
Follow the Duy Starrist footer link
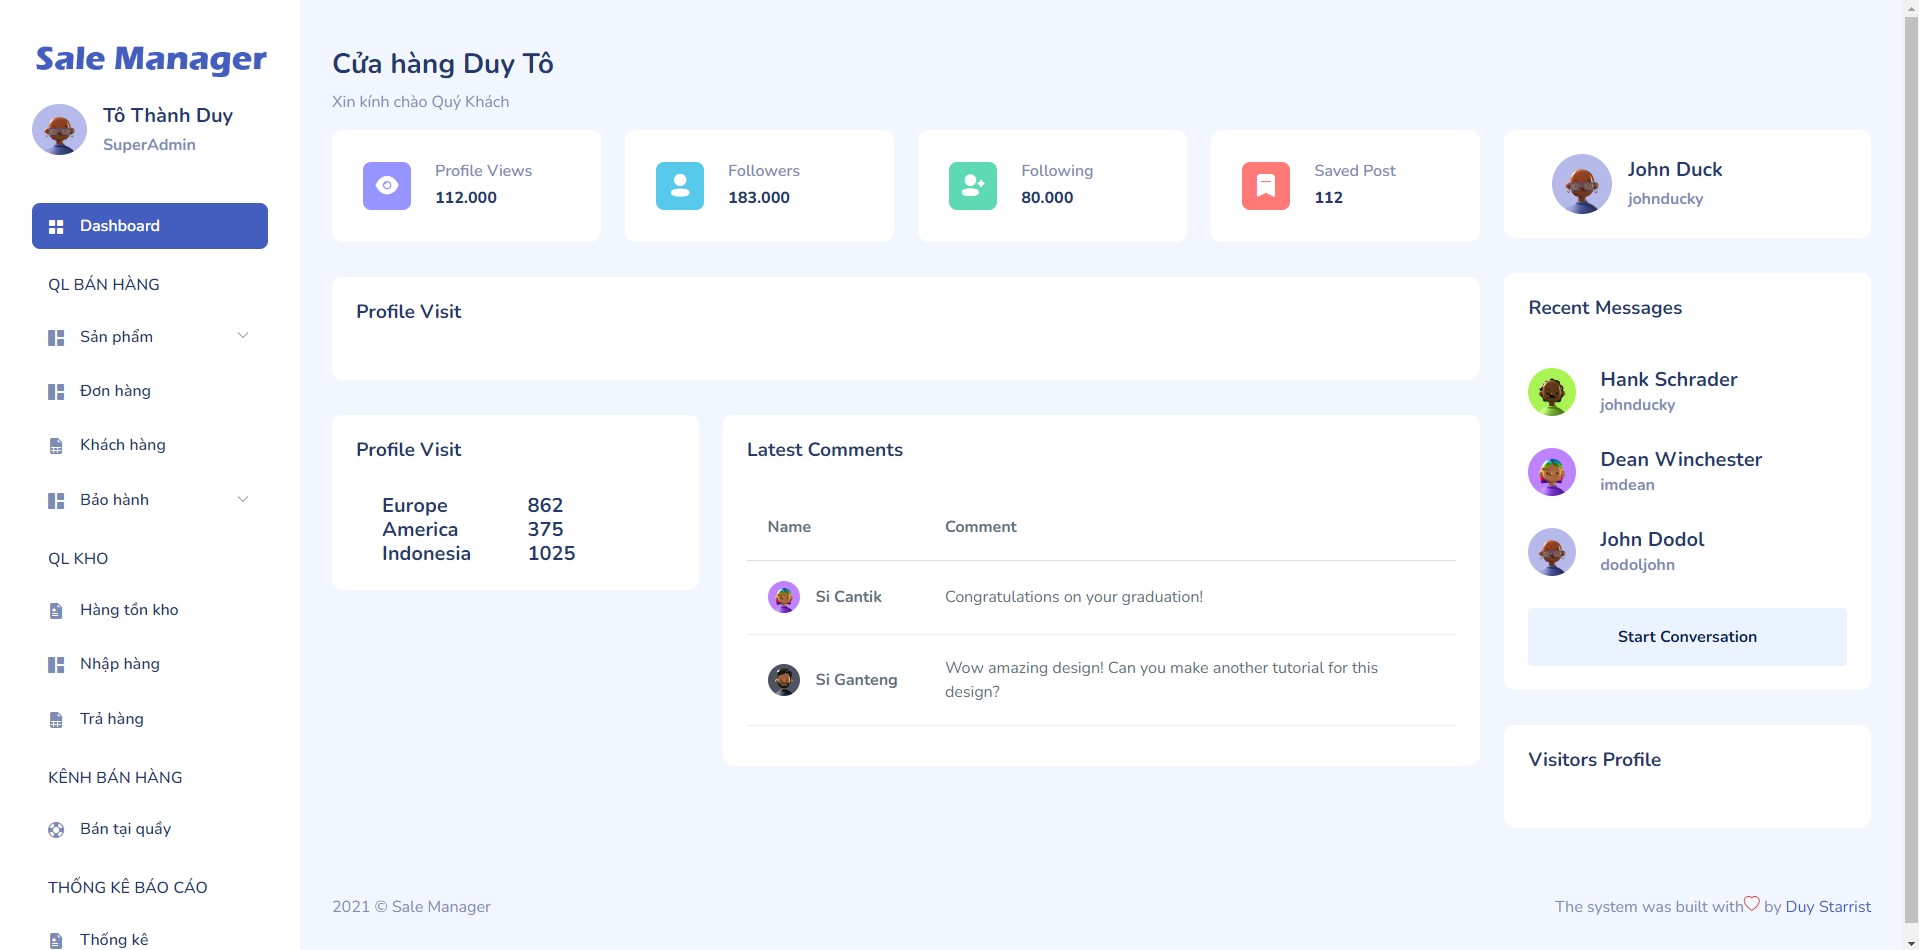tap(1827, 907)
